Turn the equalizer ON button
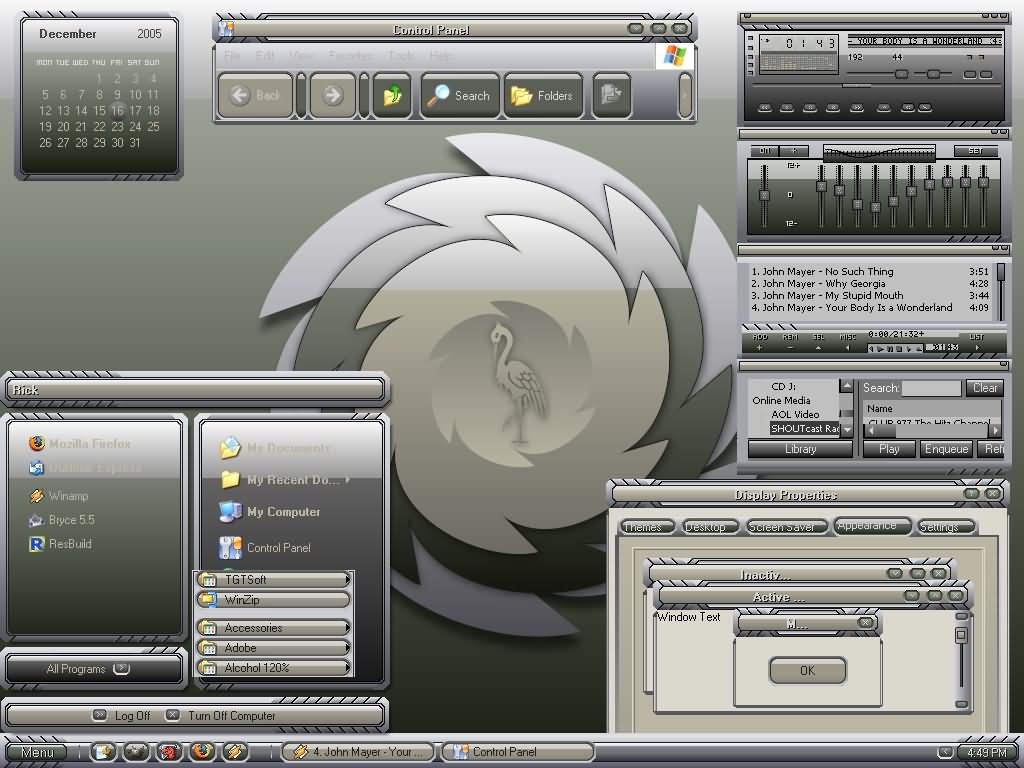The width and height of the screenshot is (1024, 768). click(x=765, y=151)
